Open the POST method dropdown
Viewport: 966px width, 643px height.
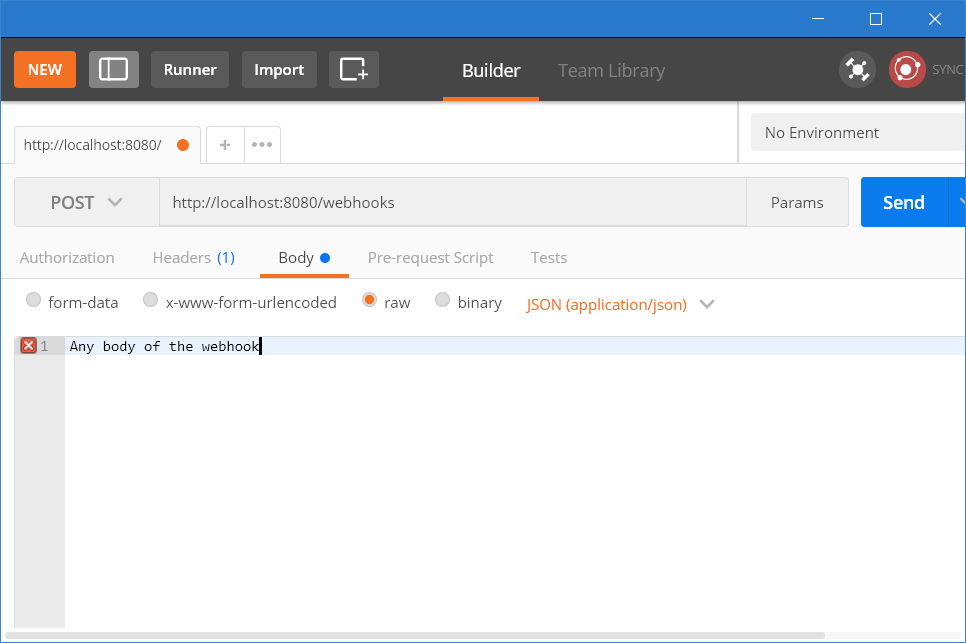click(x=85, y=201)
